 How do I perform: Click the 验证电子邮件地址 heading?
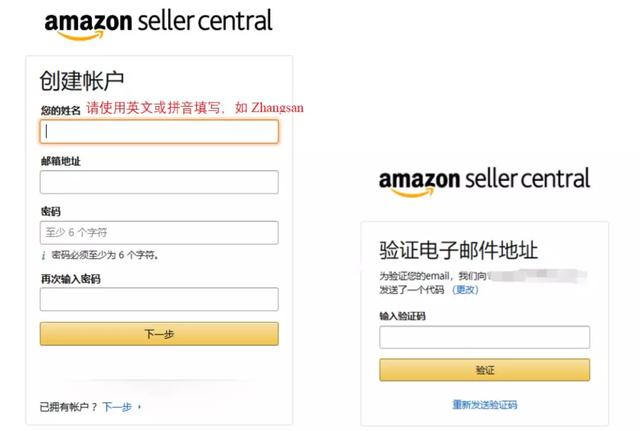pos(458,250)
